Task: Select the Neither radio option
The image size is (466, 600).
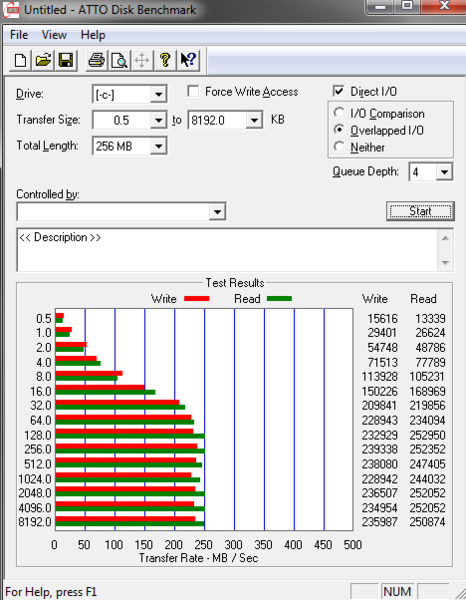Action: tap(339, 147)
